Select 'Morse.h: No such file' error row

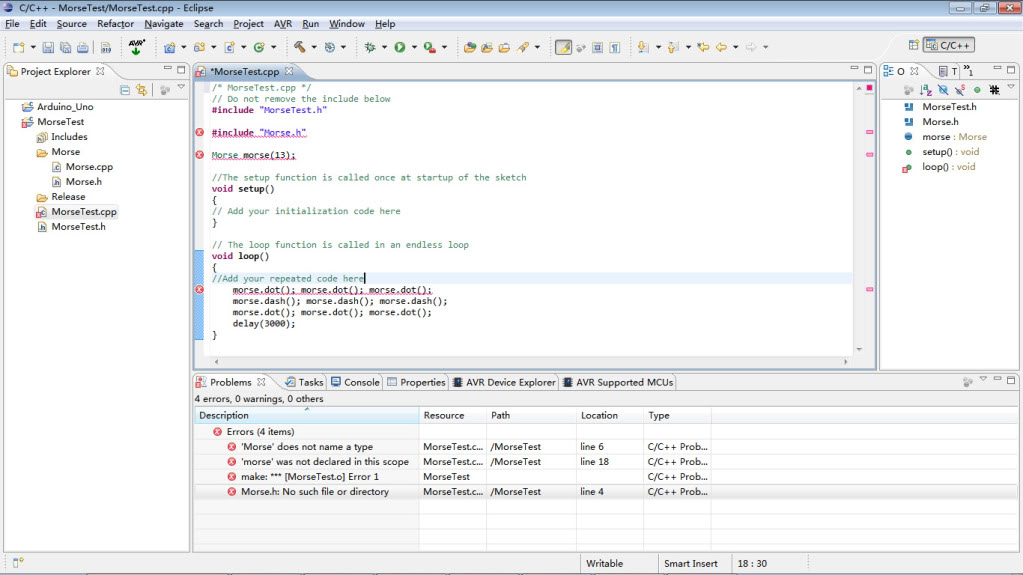pyautogui.click(x=314, y=492)
